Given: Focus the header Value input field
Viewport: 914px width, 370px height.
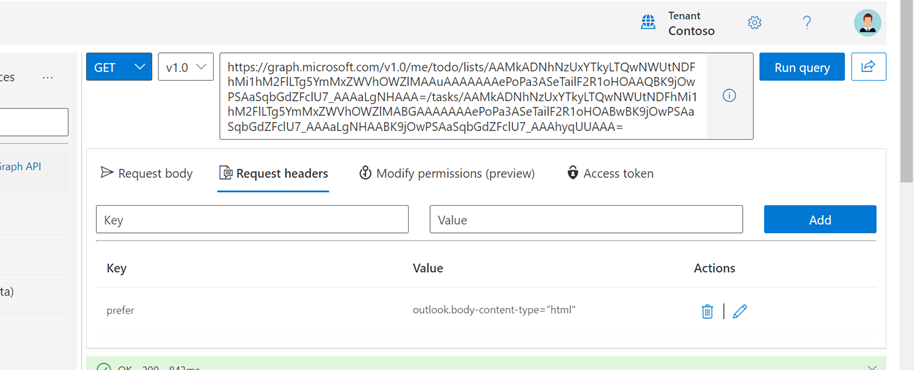Looking at the screenshot, I should pyautogui.click(x=586, y=220).
